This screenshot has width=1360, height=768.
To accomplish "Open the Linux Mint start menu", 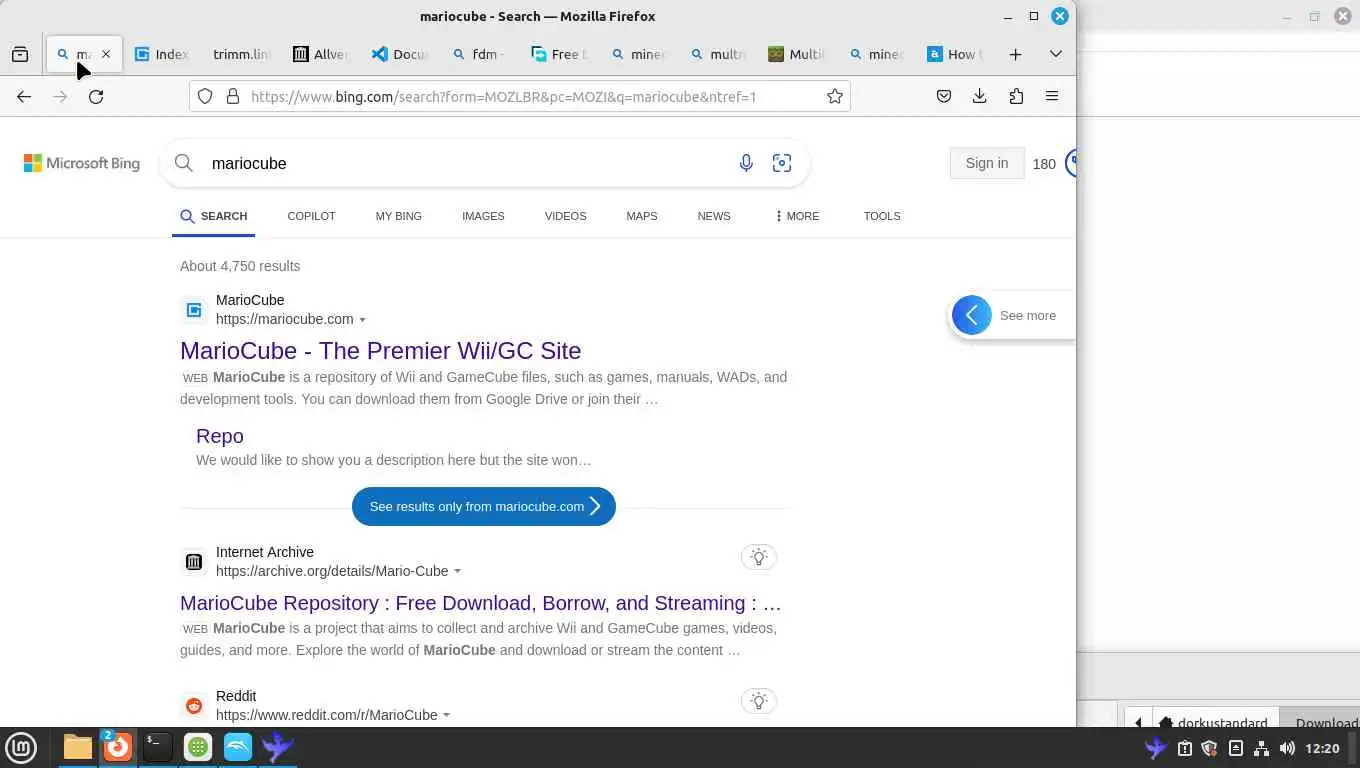I will click(21, 747).
